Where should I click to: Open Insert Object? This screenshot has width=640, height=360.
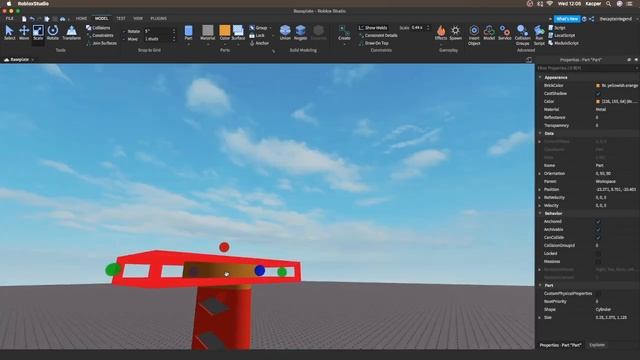474,35
